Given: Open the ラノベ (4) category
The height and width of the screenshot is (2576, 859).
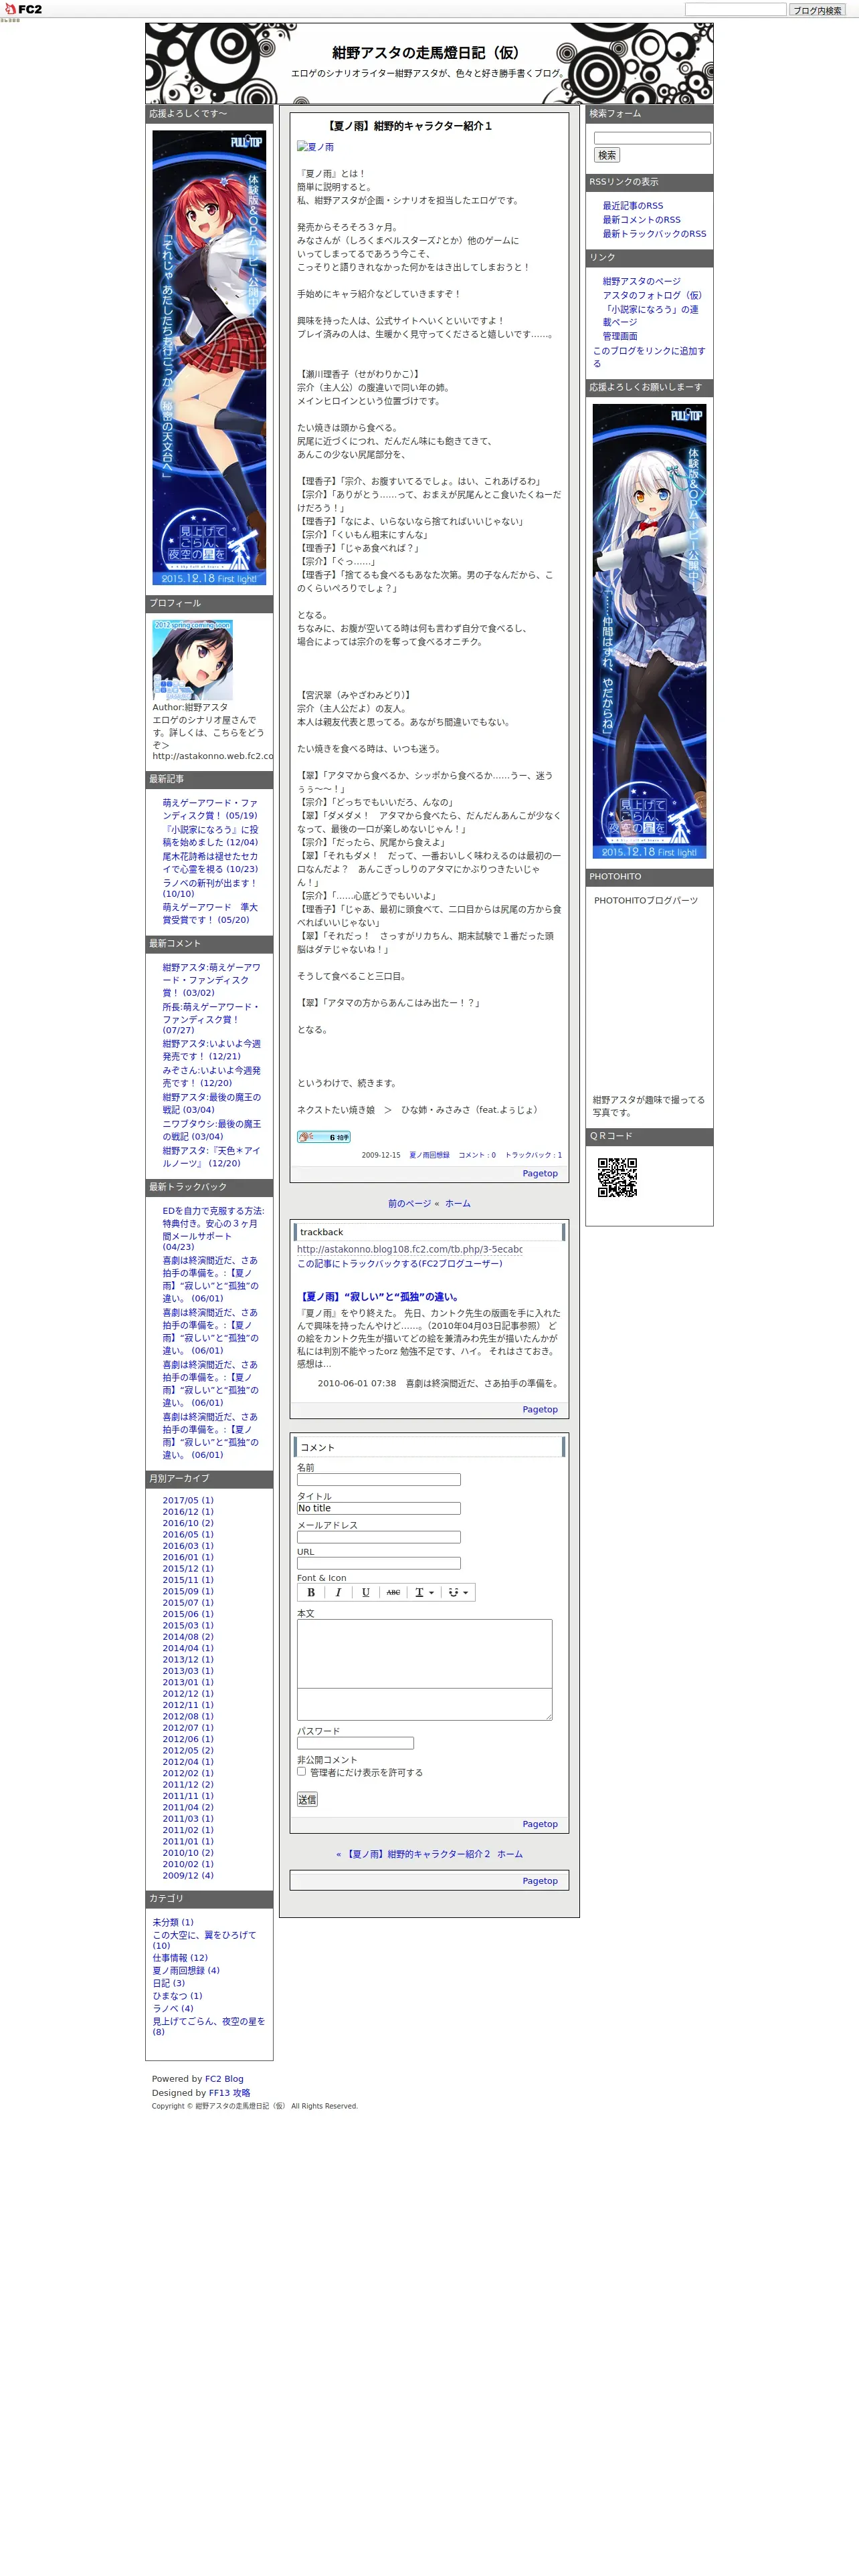Looking at the screenshot, I should click(173, 2008).
